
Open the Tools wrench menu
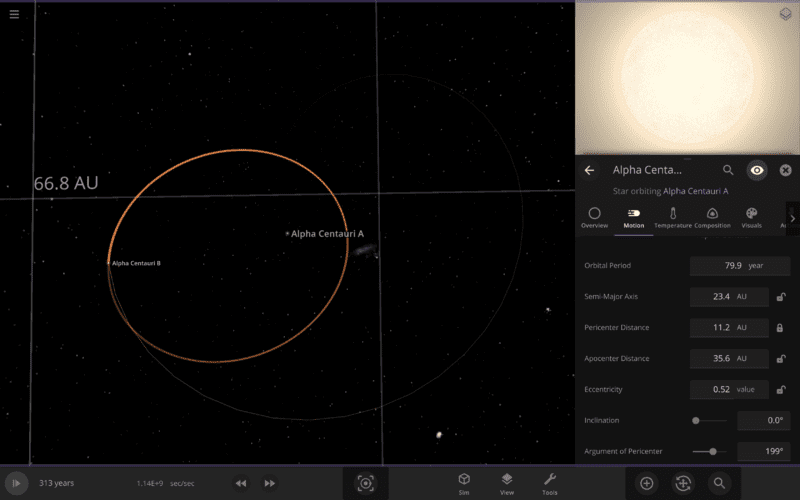tap(550, 483)
